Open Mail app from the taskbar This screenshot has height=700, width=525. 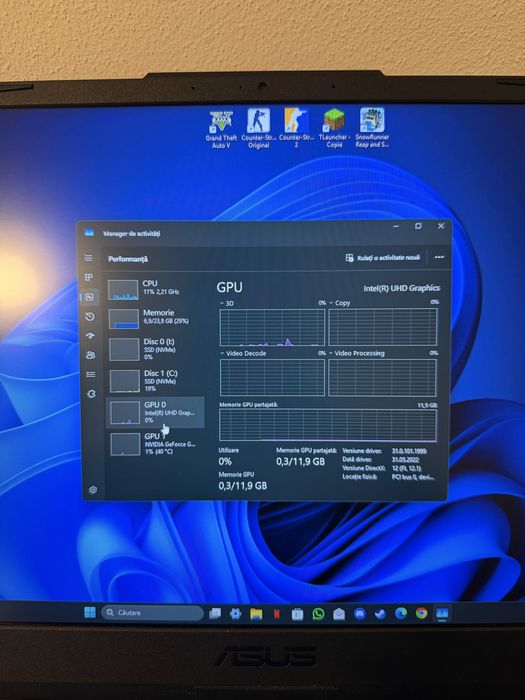(339, 614)
